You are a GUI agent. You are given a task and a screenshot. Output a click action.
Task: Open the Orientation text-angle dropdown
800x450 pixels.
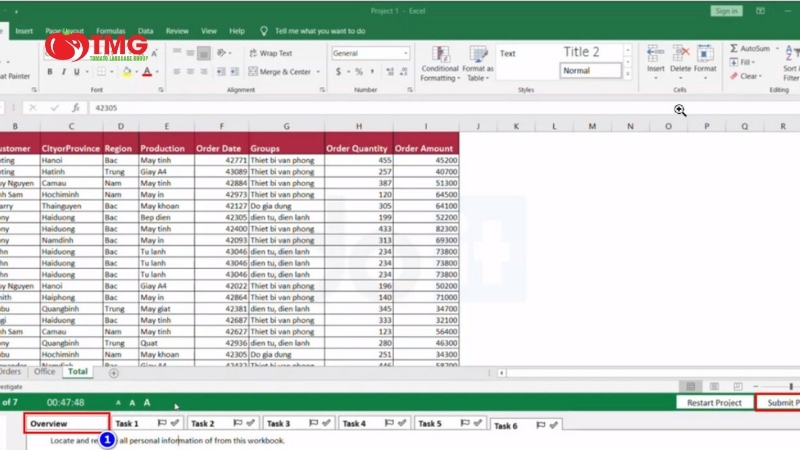point(224,53)
